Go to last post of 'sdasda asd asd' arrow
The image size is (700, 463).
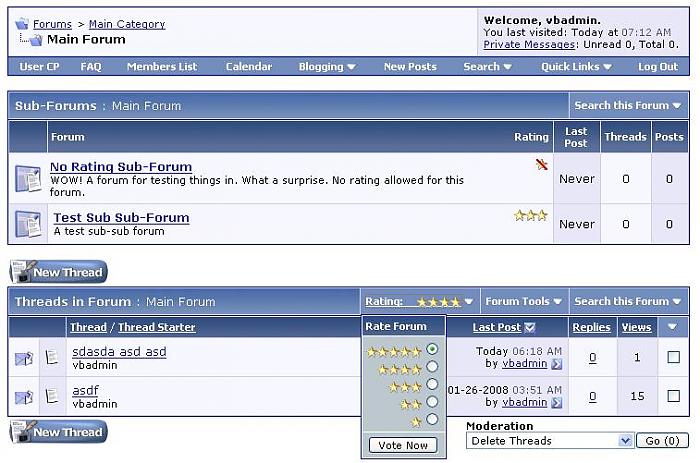556,364
